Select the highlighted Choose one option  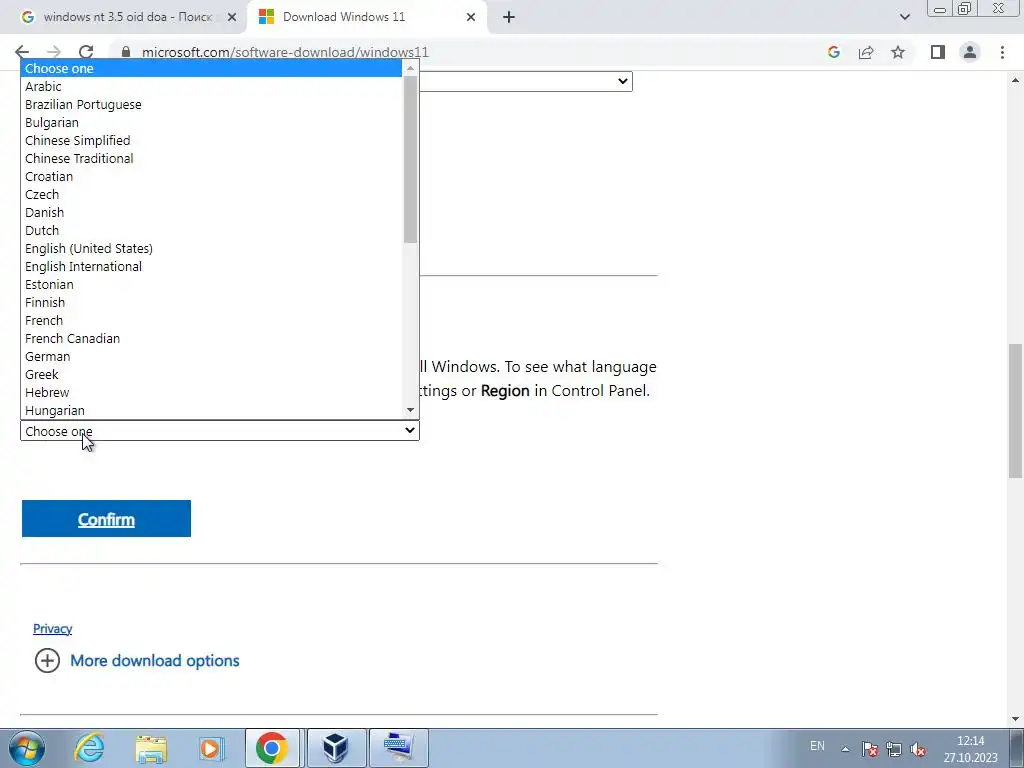click(212, 69)
